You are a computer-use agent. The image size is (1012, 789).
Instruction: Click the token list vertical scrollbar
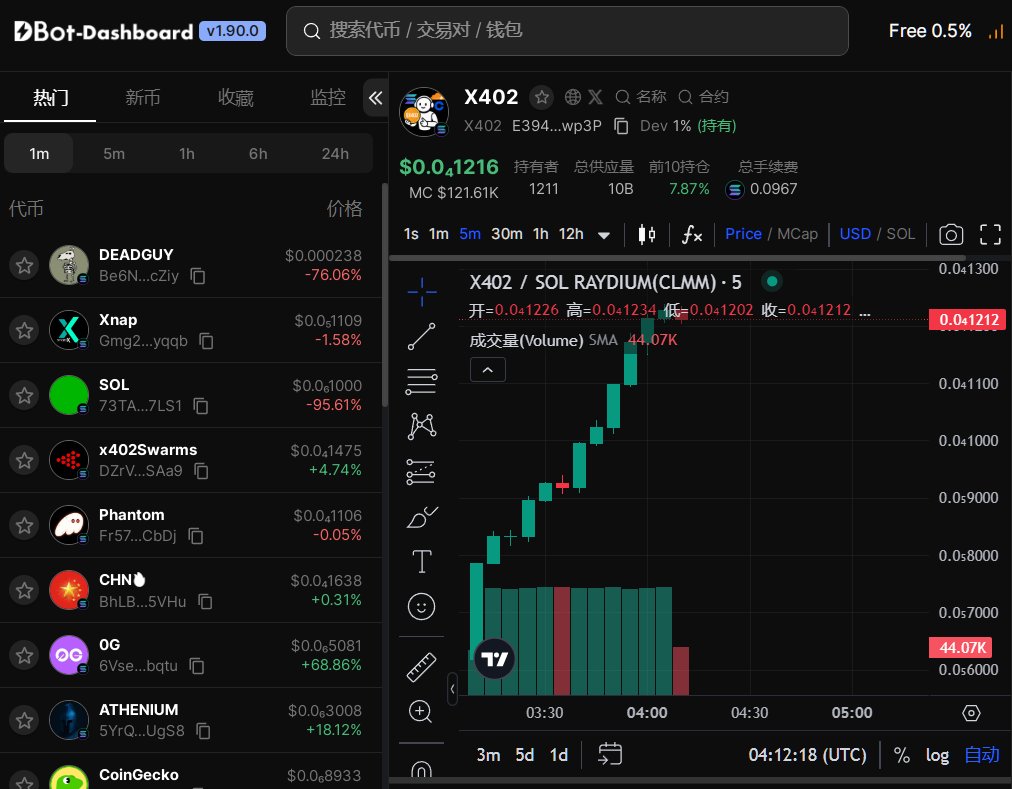coord(385,294)
